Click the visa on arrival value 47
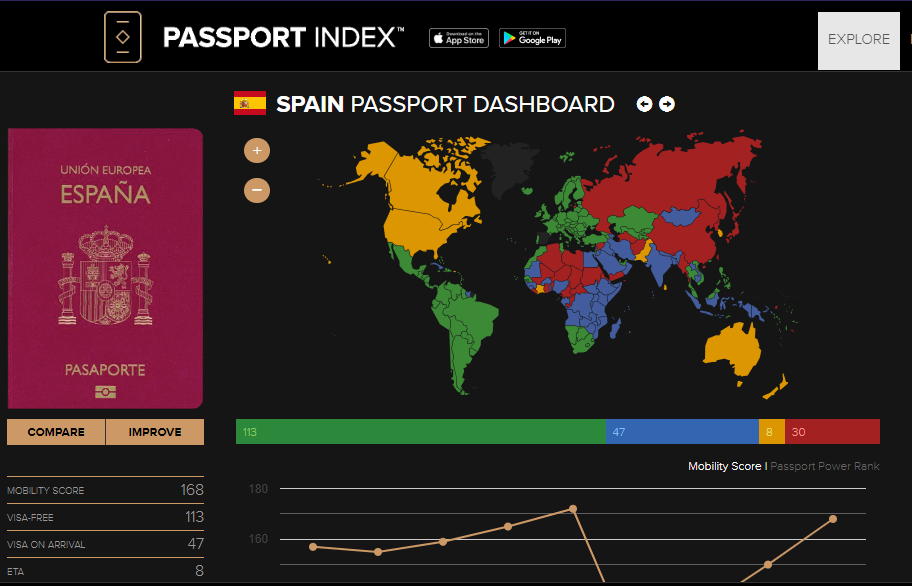 tap(195, 544)
